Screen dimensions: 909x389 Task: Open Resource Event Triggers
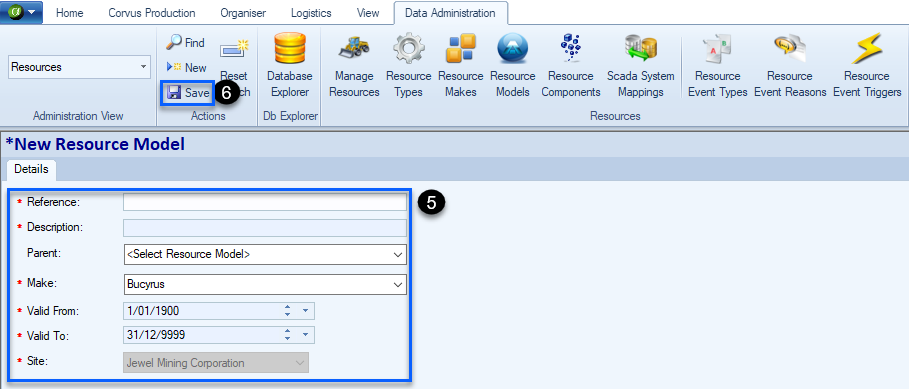(867, 66)
